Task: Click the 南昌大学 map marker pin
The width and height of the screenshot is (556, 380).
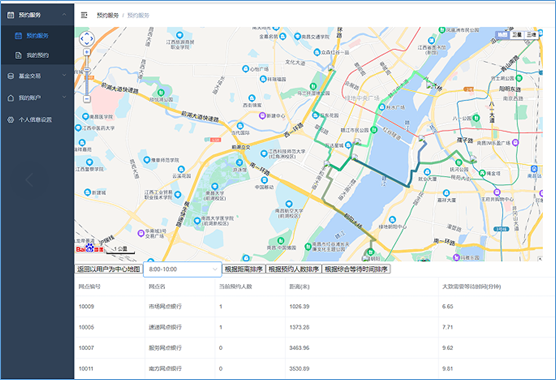Action: [215, 186]
